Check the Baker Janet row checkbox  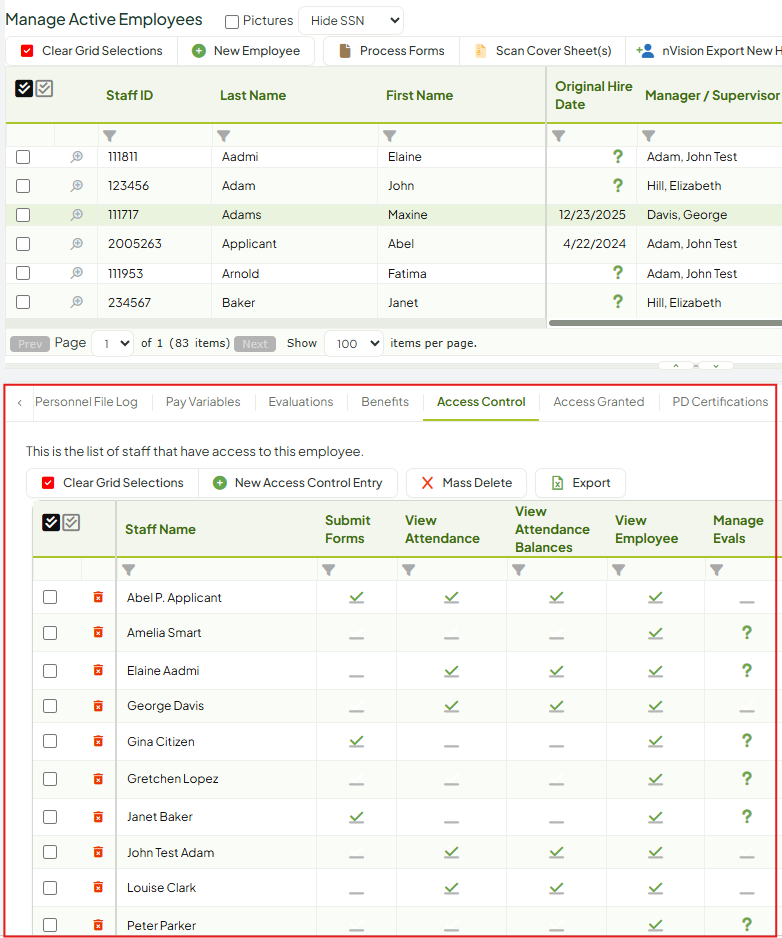23,302
